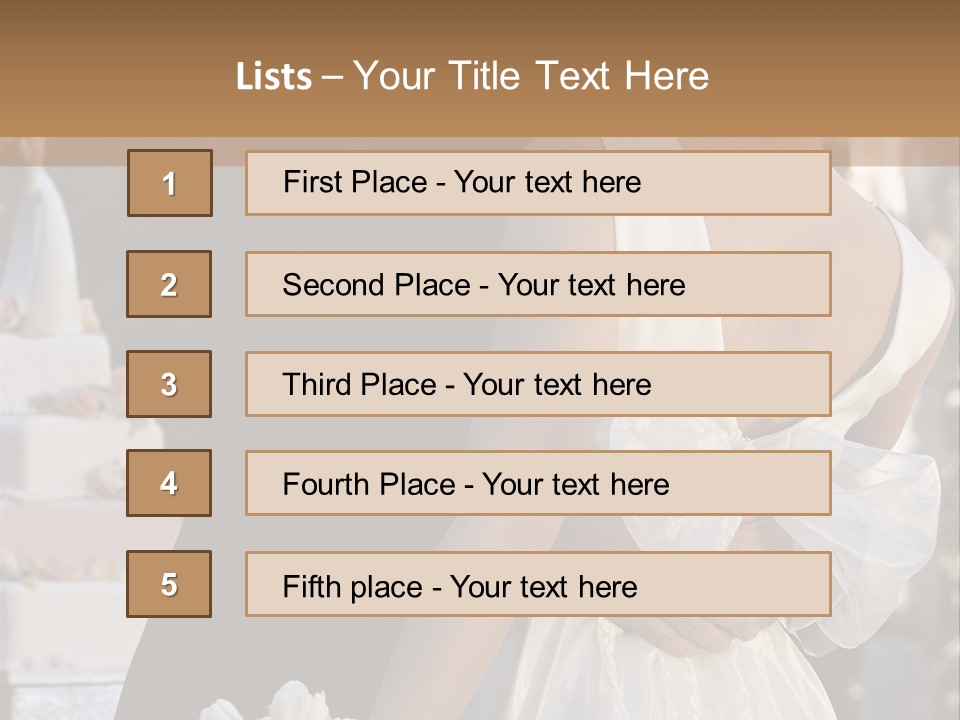The height and width of the screenshot is (720, 960).
Task: Click the First Place text box
Action: tap(538, 183)
